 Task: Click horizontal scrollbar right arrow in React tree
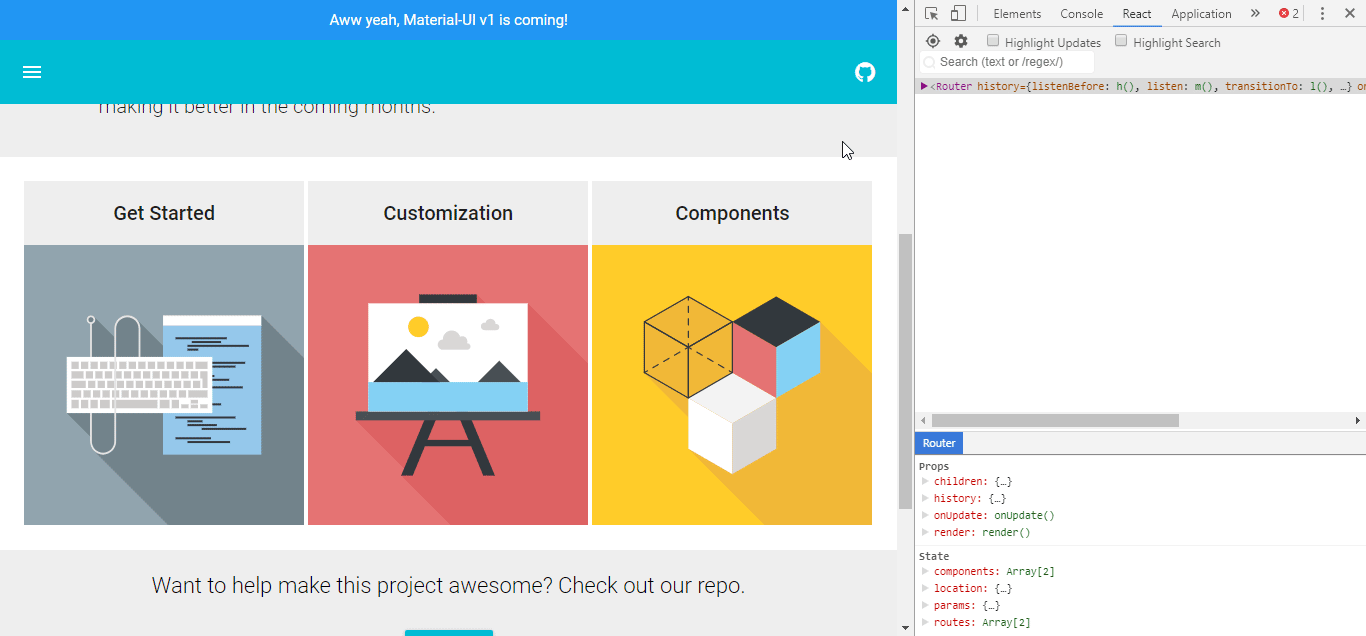point(1358,421)
